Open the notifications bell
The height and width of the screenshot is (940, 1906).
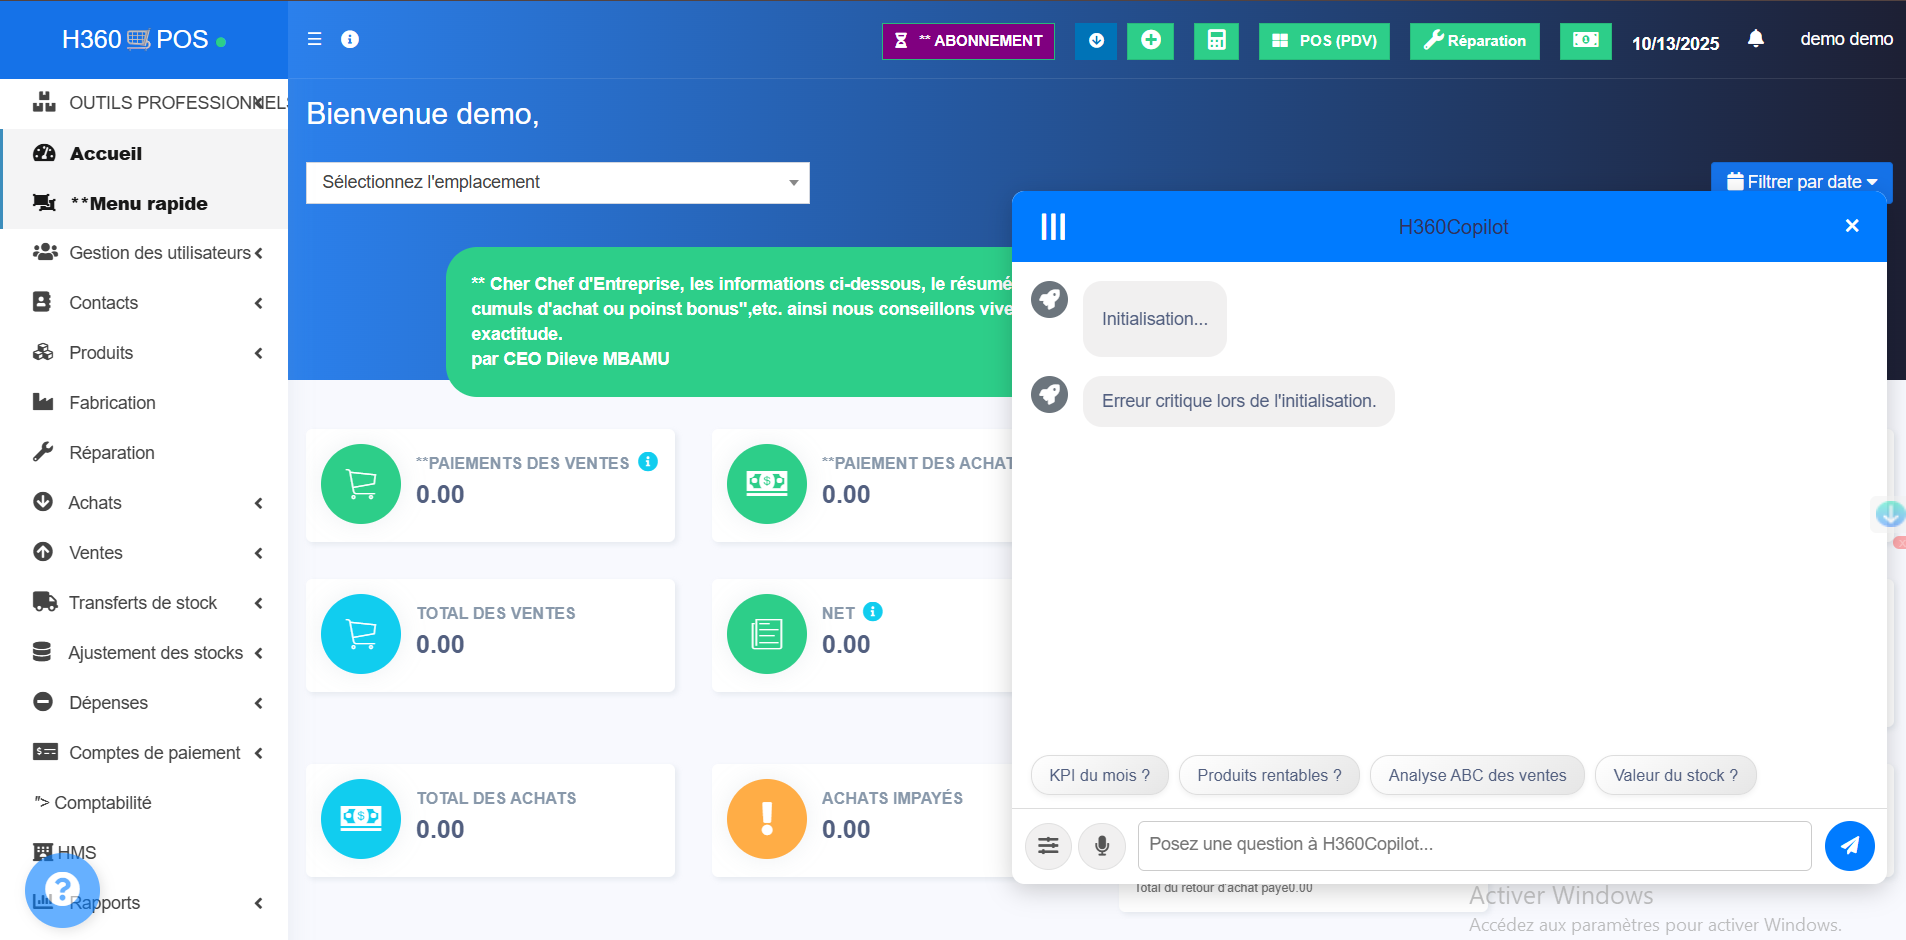[1755, 39]
